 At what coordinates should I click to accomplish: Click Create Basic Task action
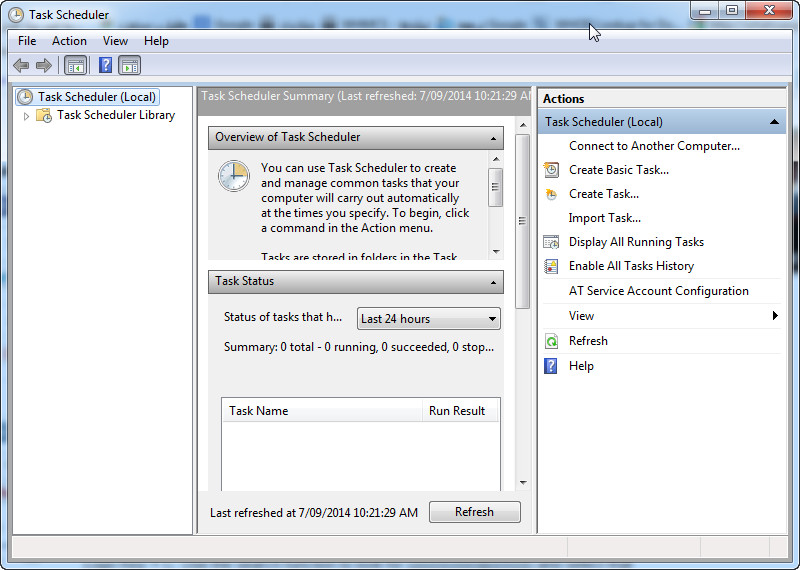(619, 170)
